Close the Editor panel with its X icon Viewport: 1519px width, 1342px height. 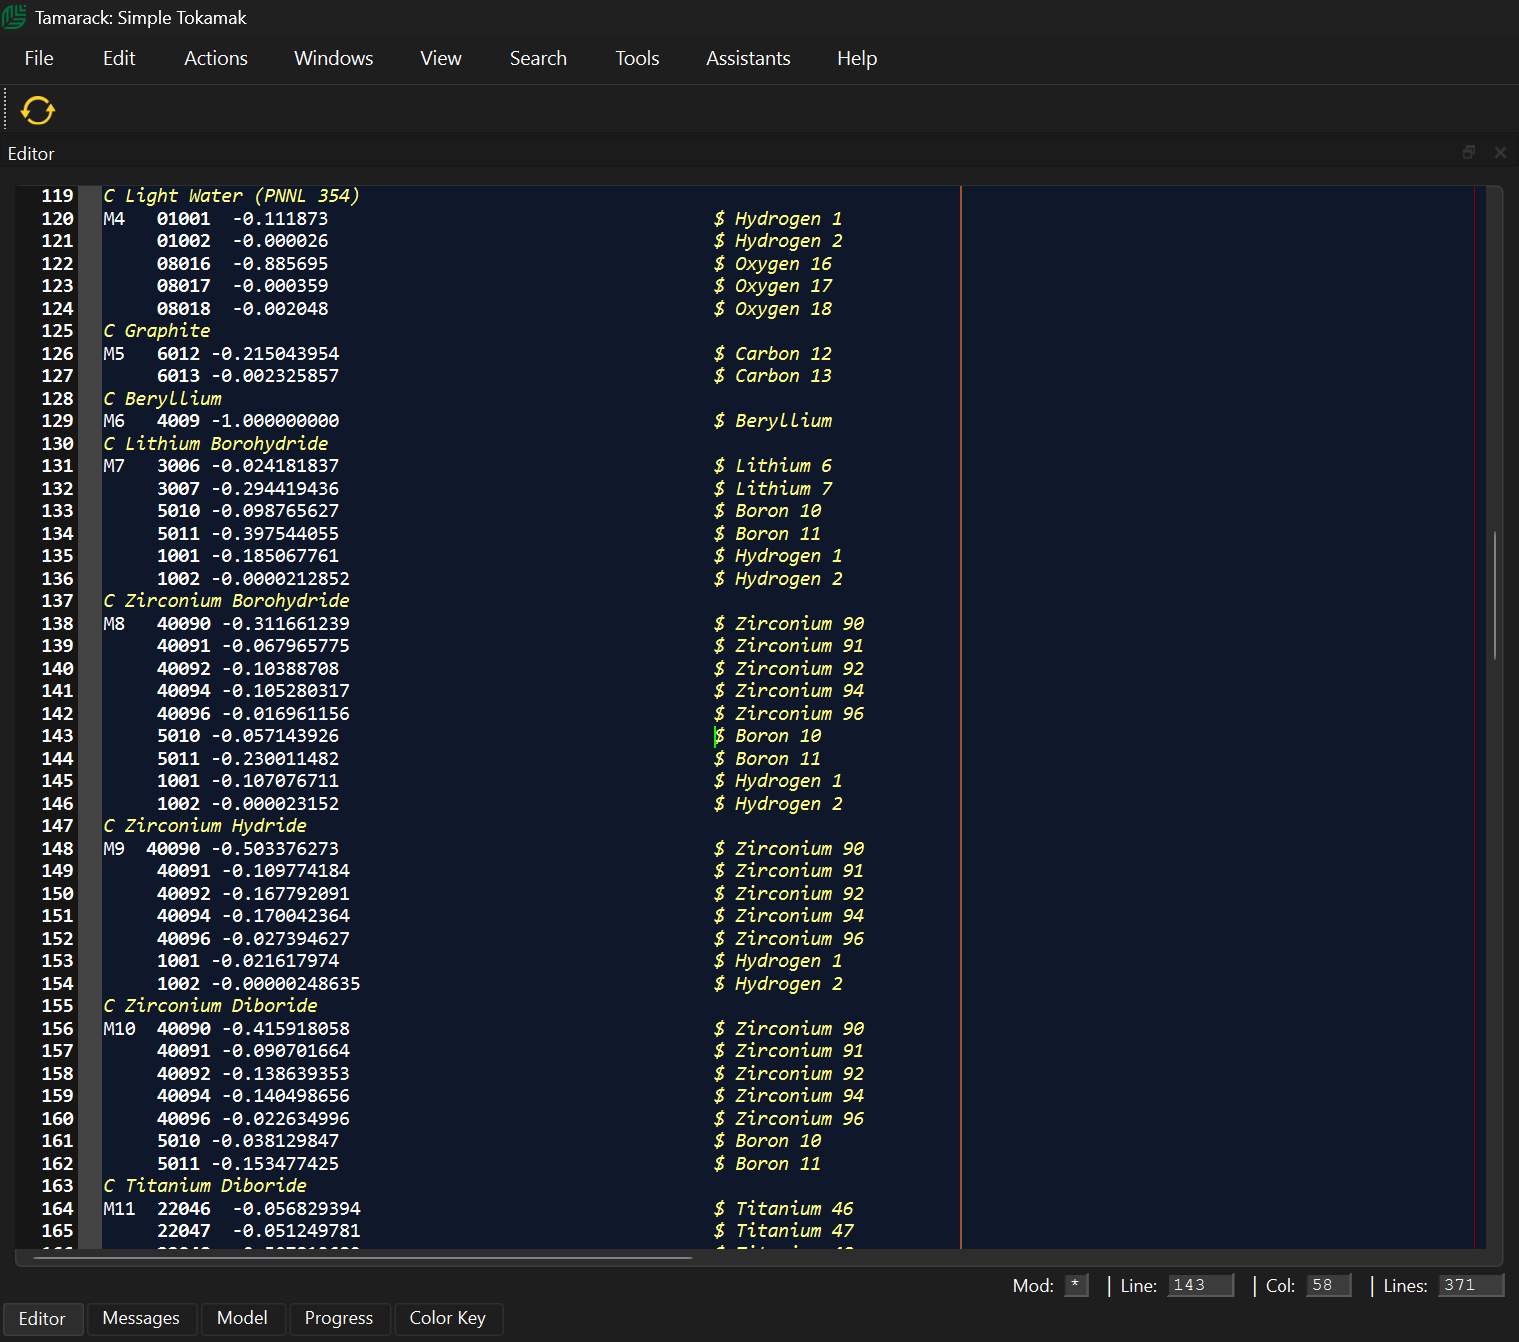tap(1500, 152)
